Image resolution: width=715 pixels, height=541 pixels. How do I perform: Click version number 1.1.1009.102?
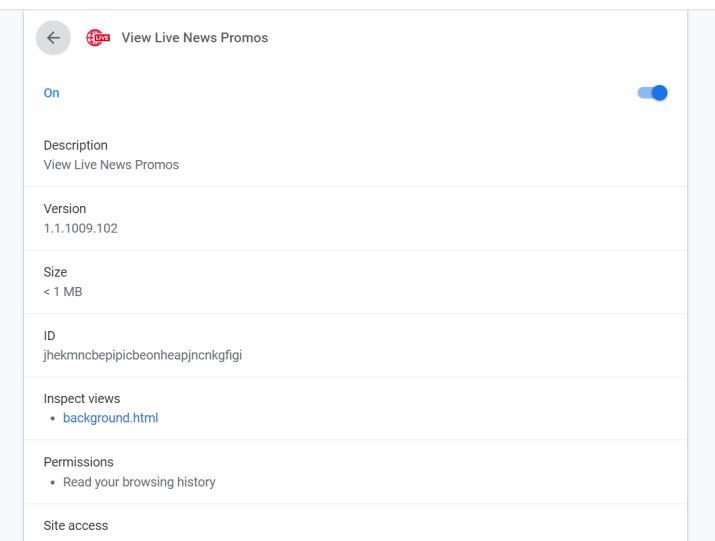pyautogui.click(x=81, y=228)
